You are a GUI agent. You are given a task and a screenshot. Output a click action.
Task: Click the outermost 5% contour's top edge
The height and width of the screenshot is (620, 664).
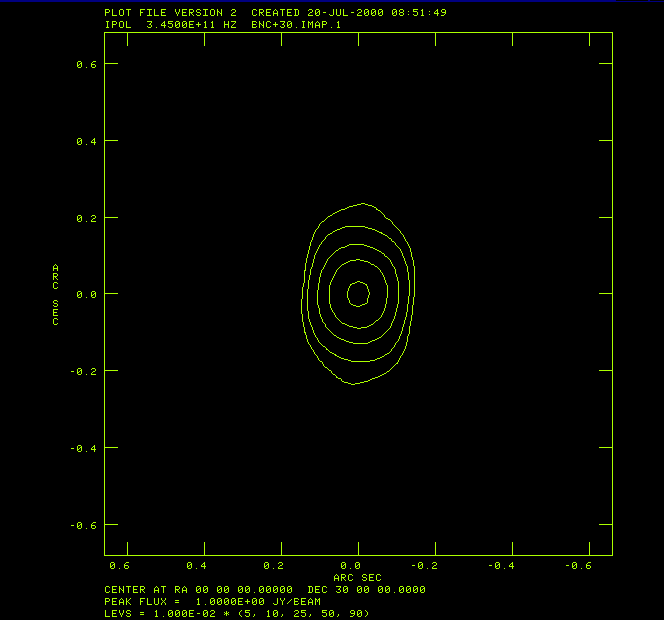[x=363, y=204]
